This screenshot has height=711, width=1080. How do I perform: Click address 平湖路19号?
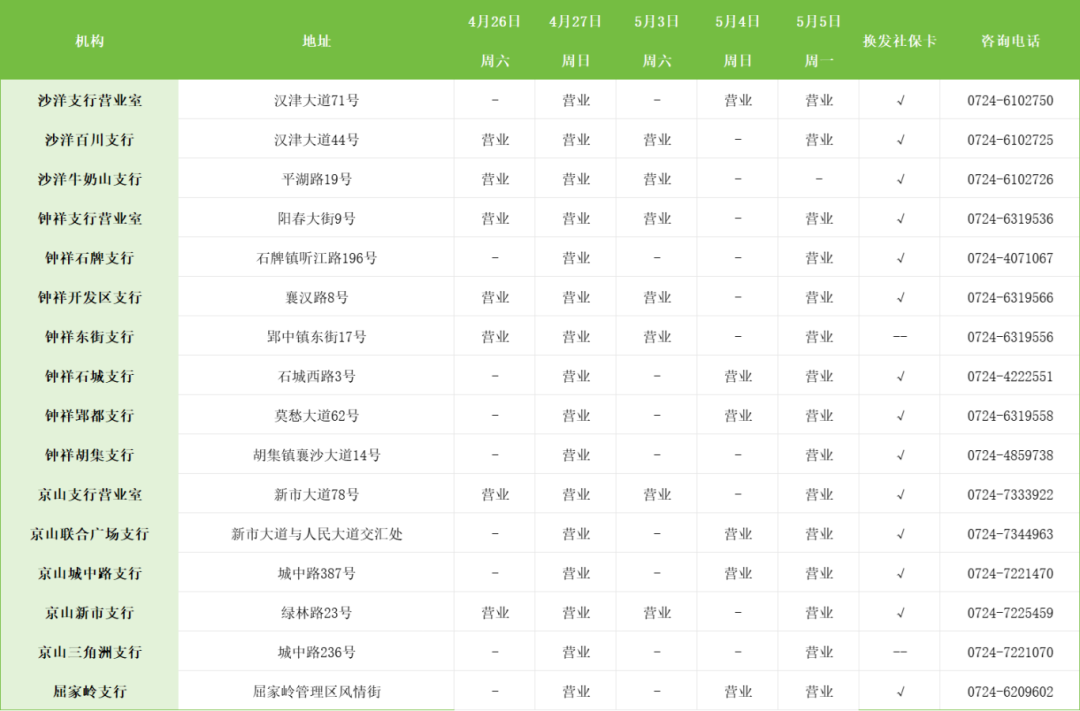click(x=316, y=178)
